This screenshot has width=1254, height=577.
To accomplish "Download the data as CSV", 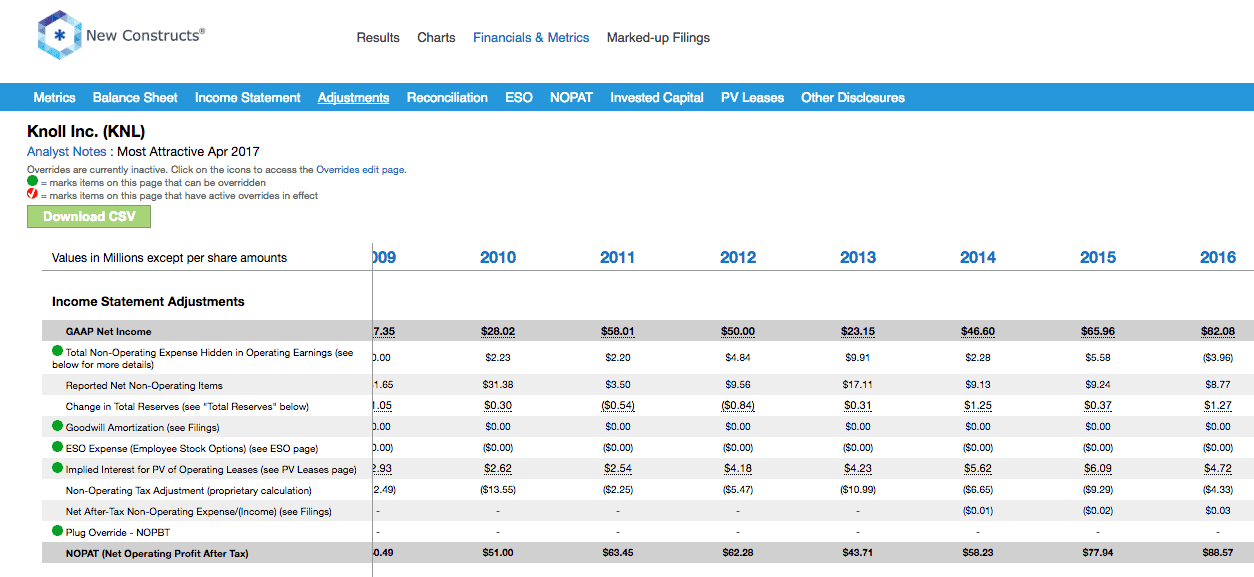I will [x=89, y=216].
